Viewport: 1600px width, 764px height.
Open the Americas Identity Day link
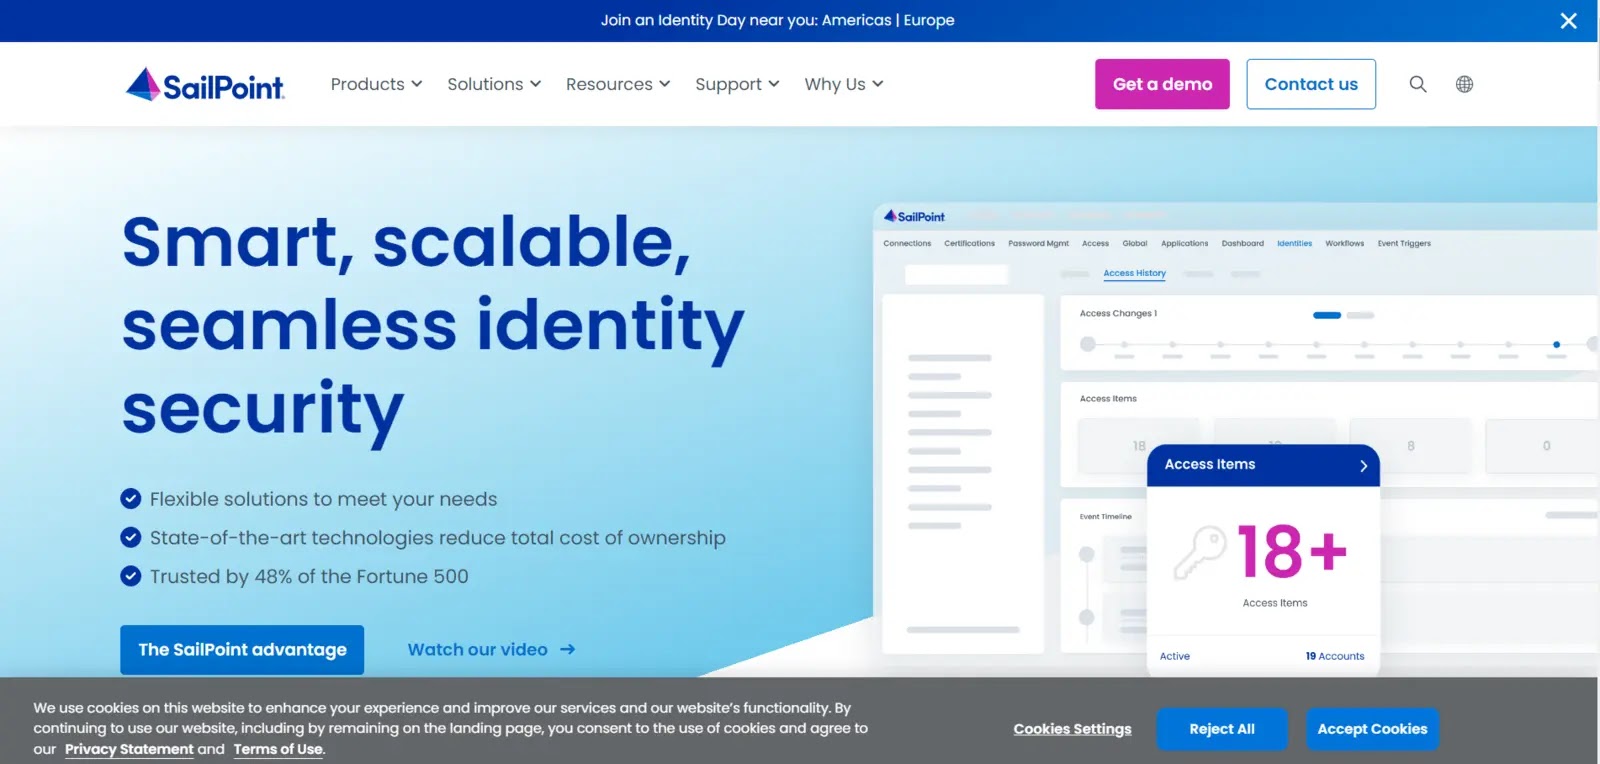(856, 20)
